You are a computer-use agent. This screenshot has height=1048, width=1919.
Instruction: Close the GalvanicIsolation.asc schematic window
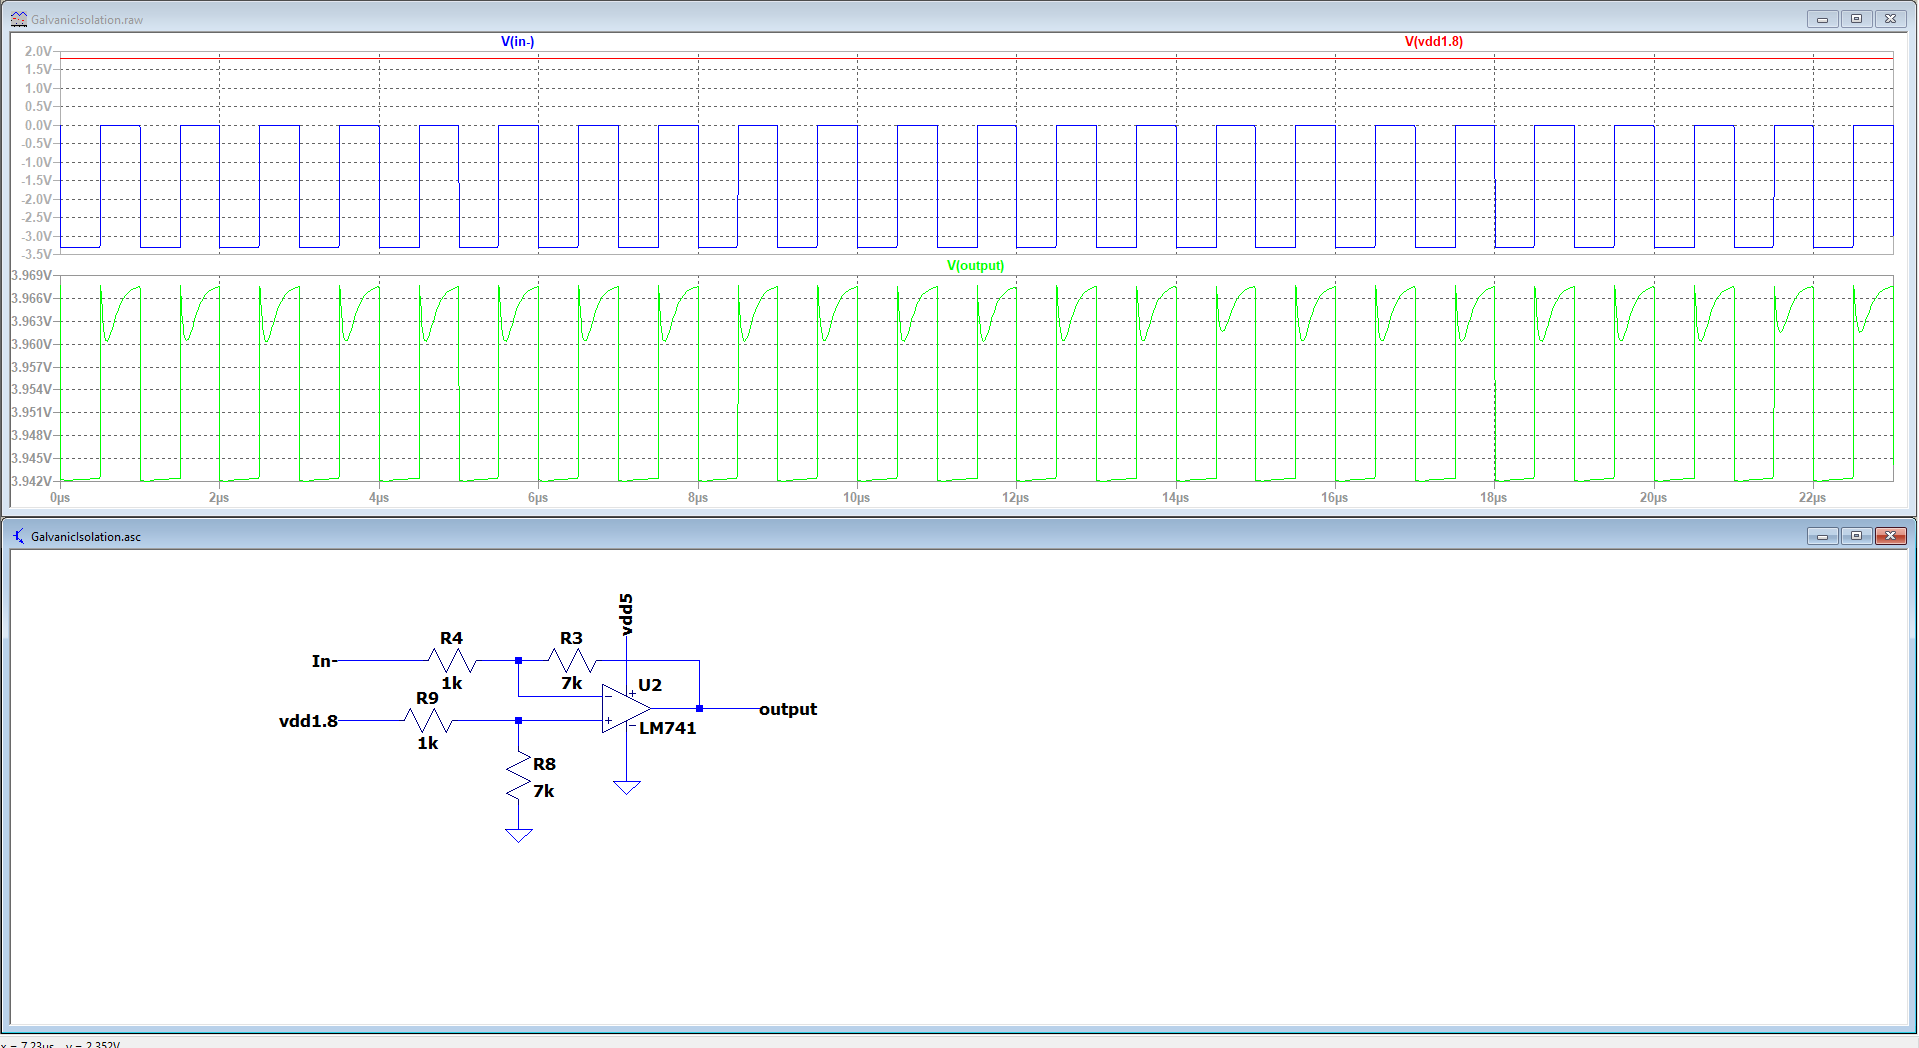click(1891, 536)
